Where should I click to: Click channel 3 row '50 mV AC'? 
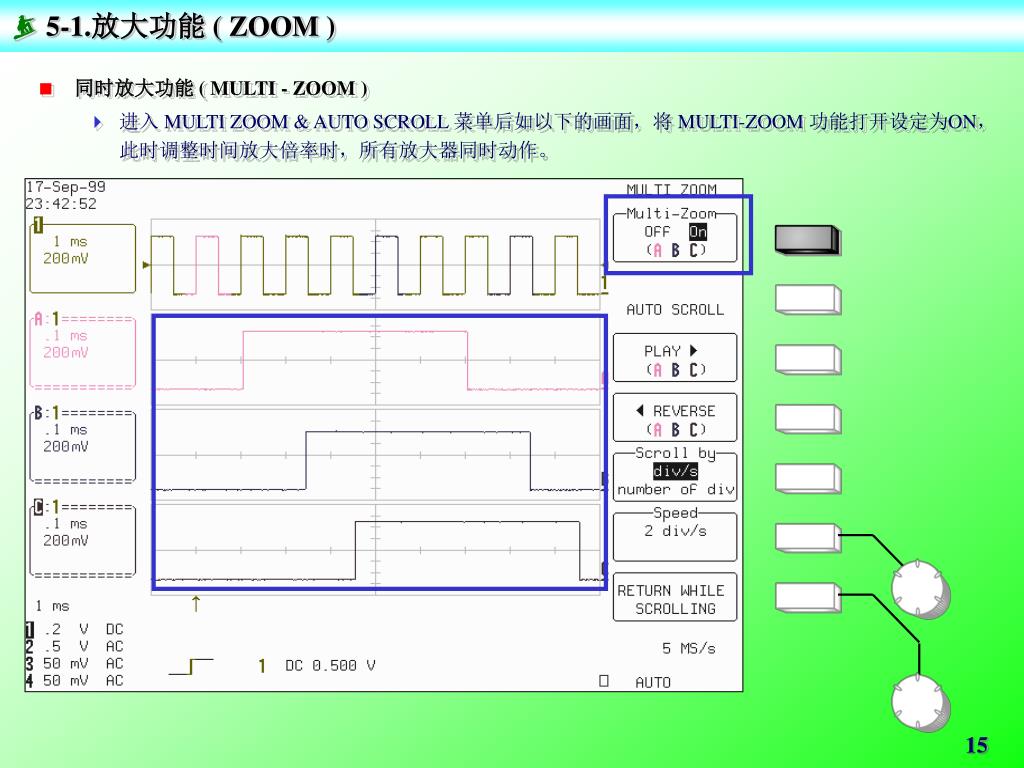tap(74, 664)
